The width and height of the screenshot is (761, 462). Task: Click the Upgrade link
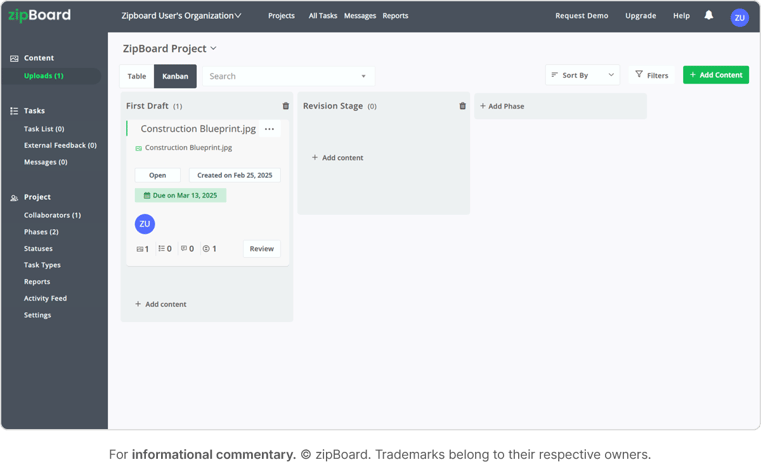click(x=640, y=16)
